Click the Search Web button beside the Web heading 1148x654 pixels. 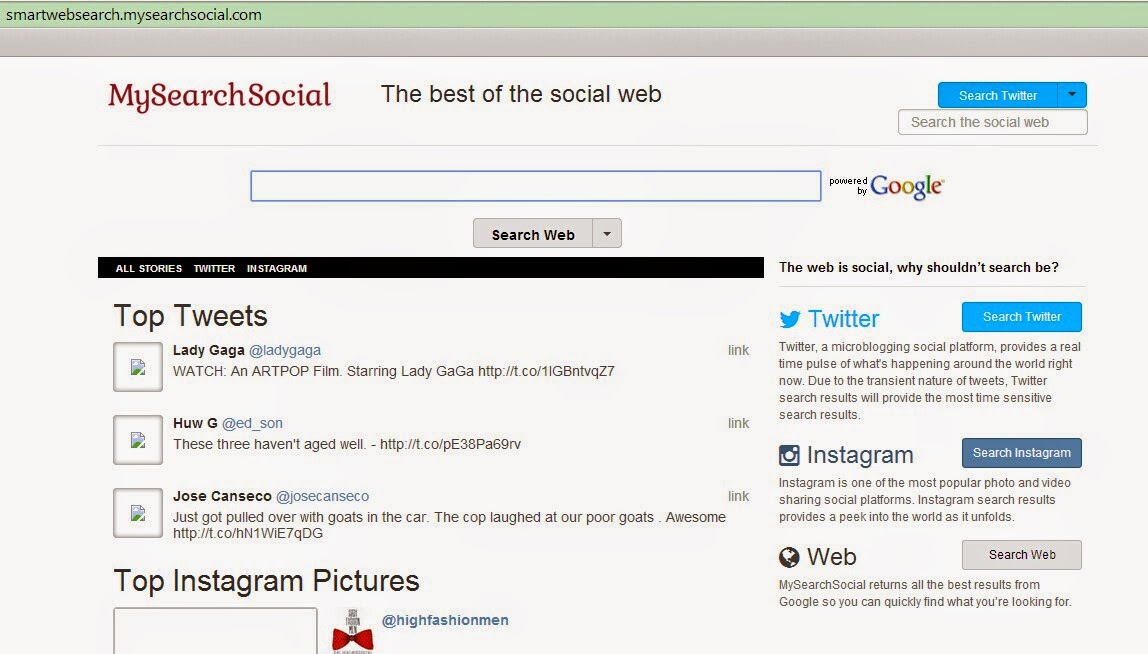1021,554
